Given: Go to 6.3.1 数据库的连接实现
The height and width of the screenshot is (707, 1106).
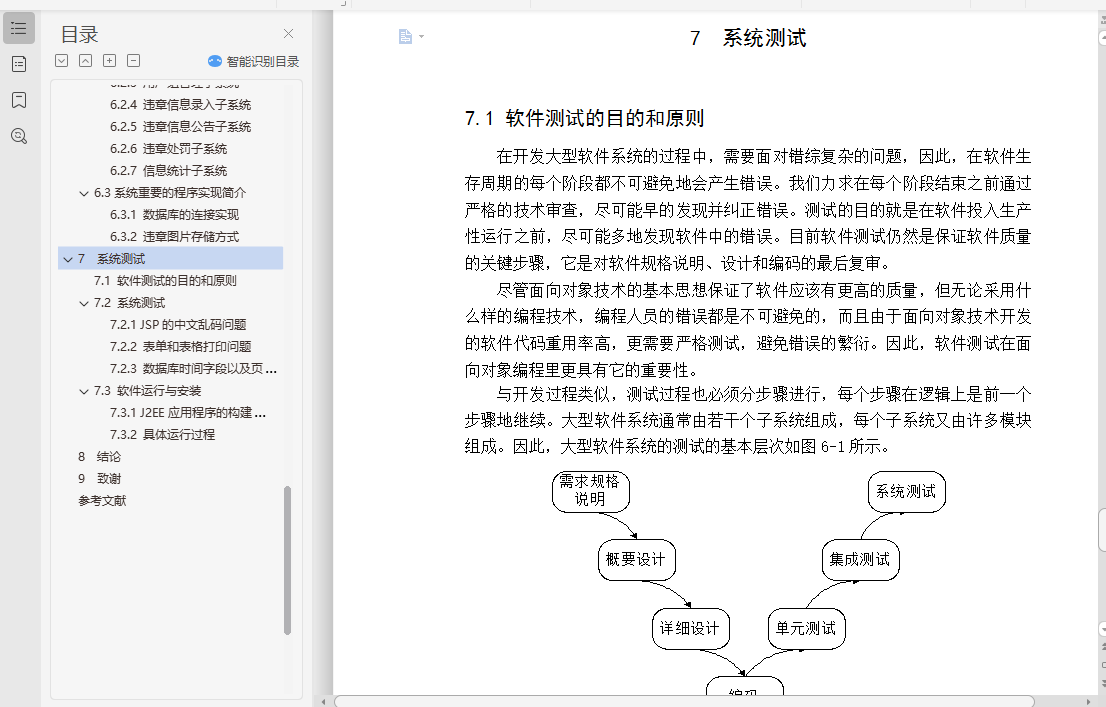Looking at the screenshot, I should coord(174,214).
